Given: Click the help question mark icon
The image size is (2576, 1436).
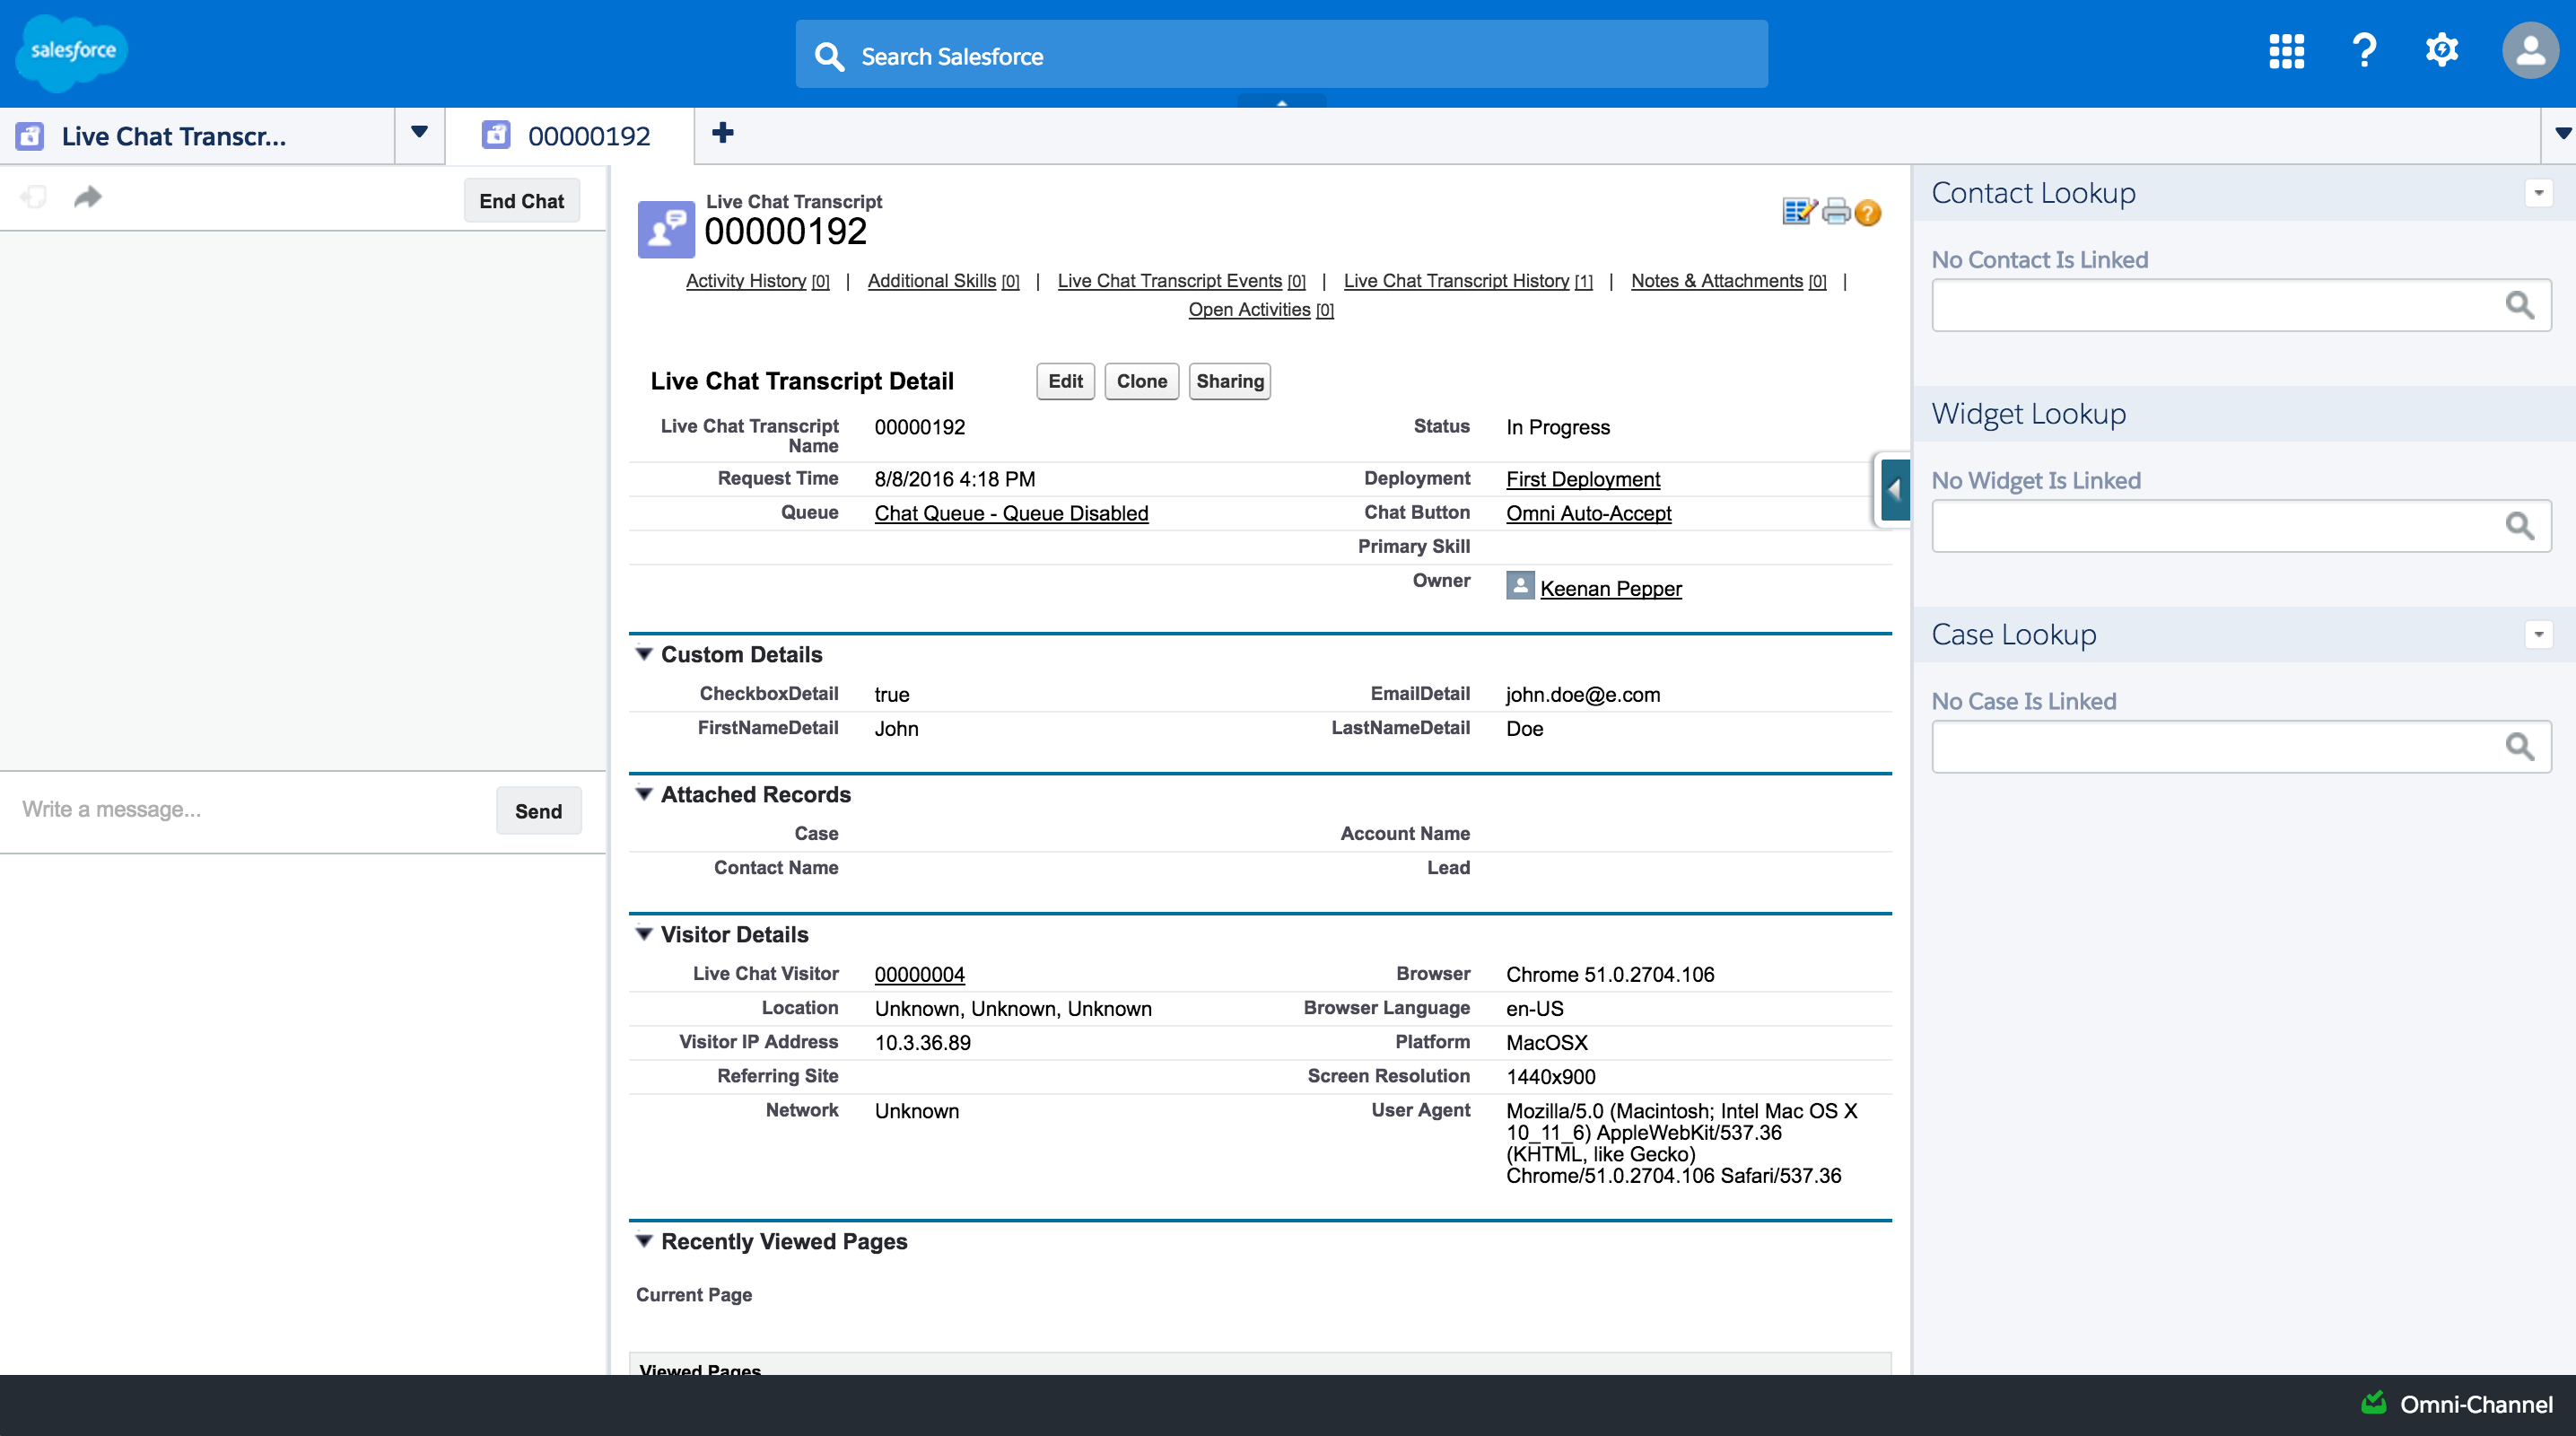Looking at the screenshot, I should 2364,51.
